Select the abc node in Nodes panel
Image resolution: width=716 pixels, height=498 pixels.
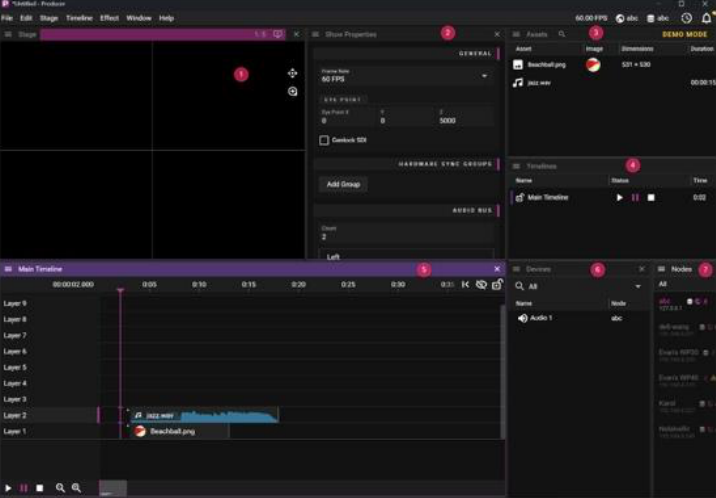coord(685,304)
